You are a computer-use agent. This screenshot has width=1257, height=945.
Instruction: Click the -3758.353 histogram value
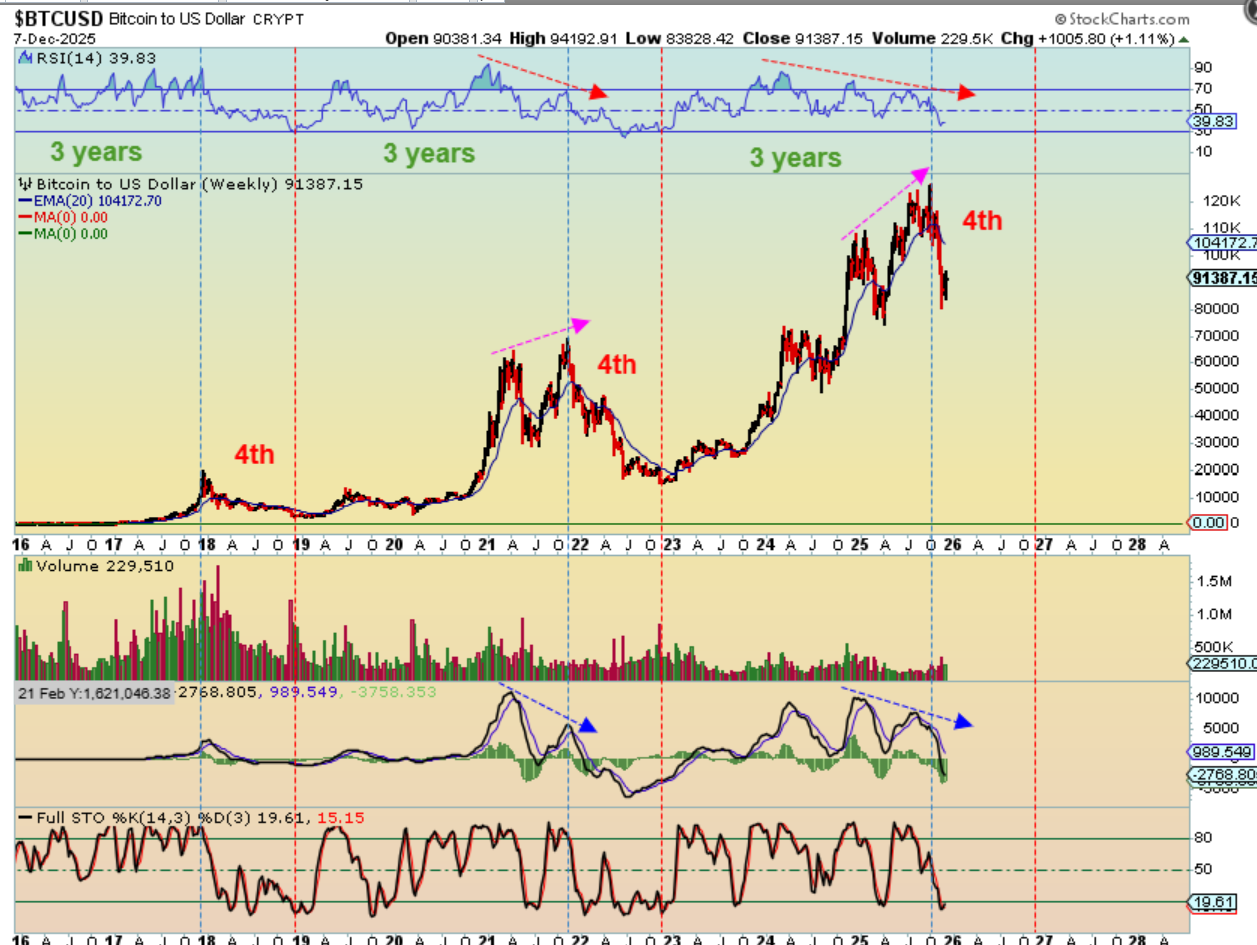pos(394,692)
